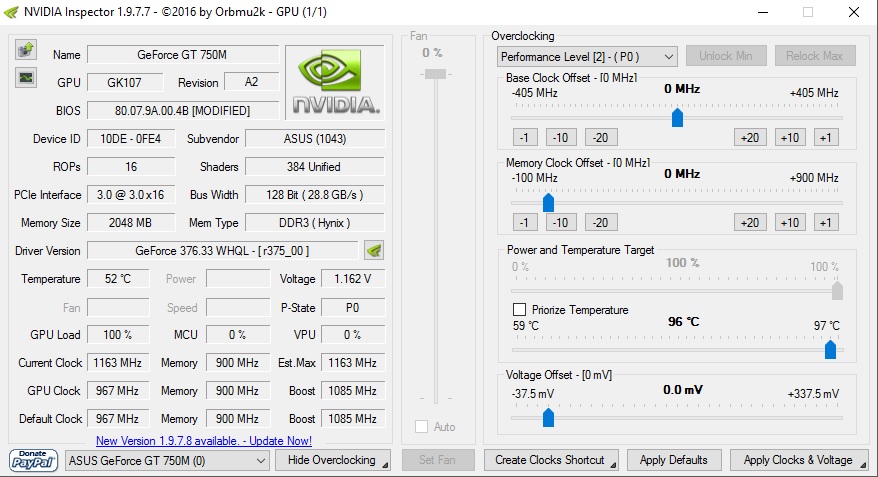This screenshot has width=878, height=477.
Task: Click the NVIDIA Inspector title bar icon
Action: point(11,12)
